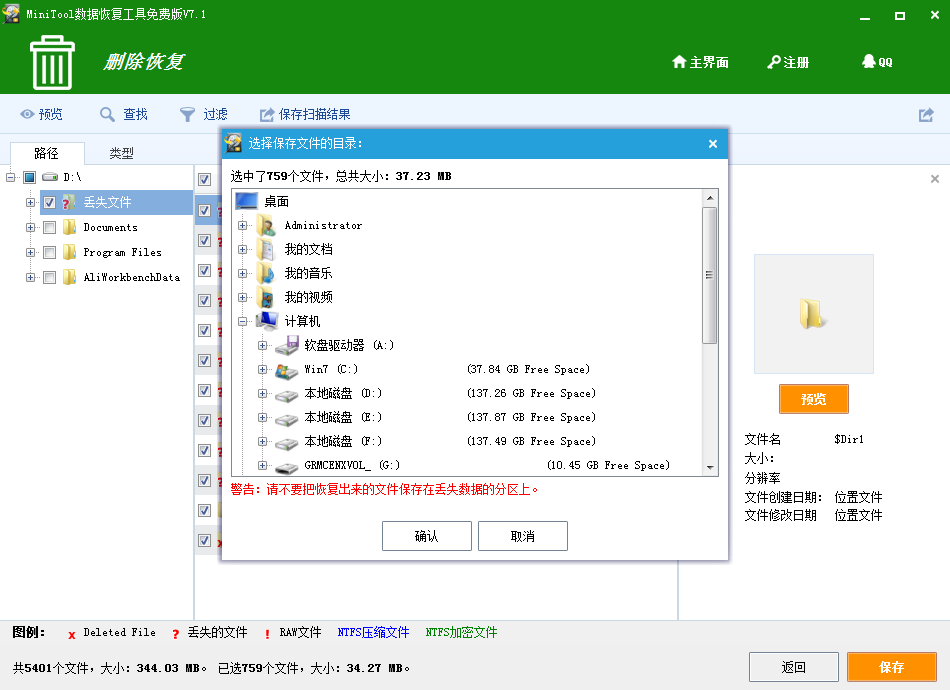Confirm with the 确认 button
This screenshot has width=950, height=690.
427,536
